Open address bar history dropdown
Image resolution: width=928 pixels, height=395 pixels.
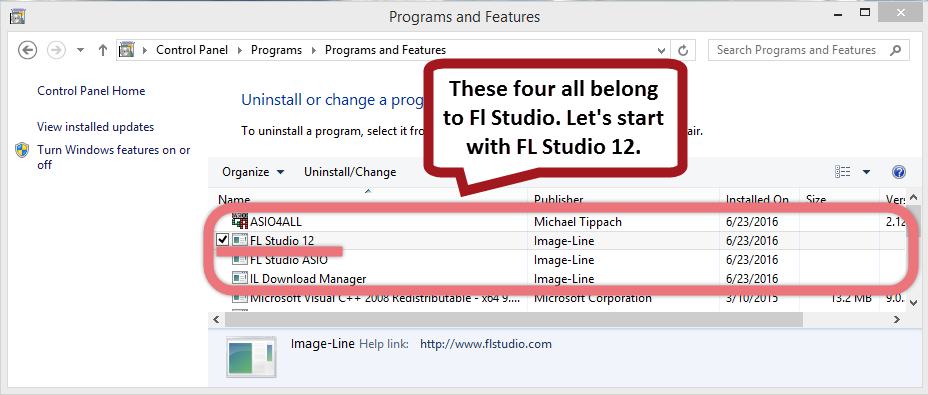(x=662, y=50)
